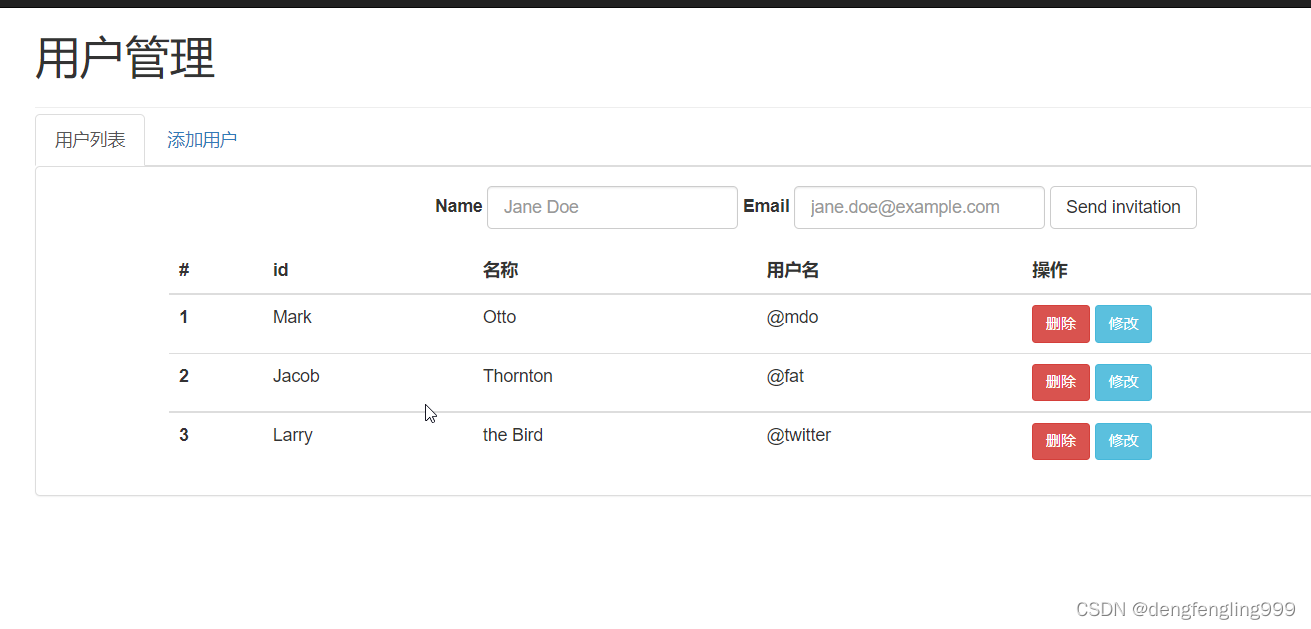Open the 添加用户 tab
1311x629 pixels.
click(x=202, y=140)
